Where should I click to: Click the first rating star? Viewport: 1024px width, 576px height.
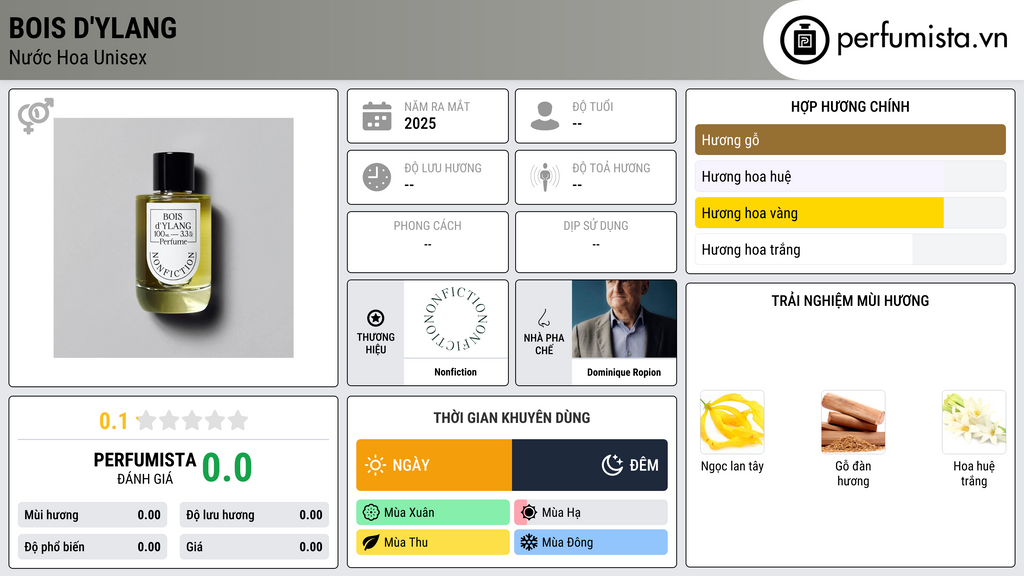(x=146, y=420)
